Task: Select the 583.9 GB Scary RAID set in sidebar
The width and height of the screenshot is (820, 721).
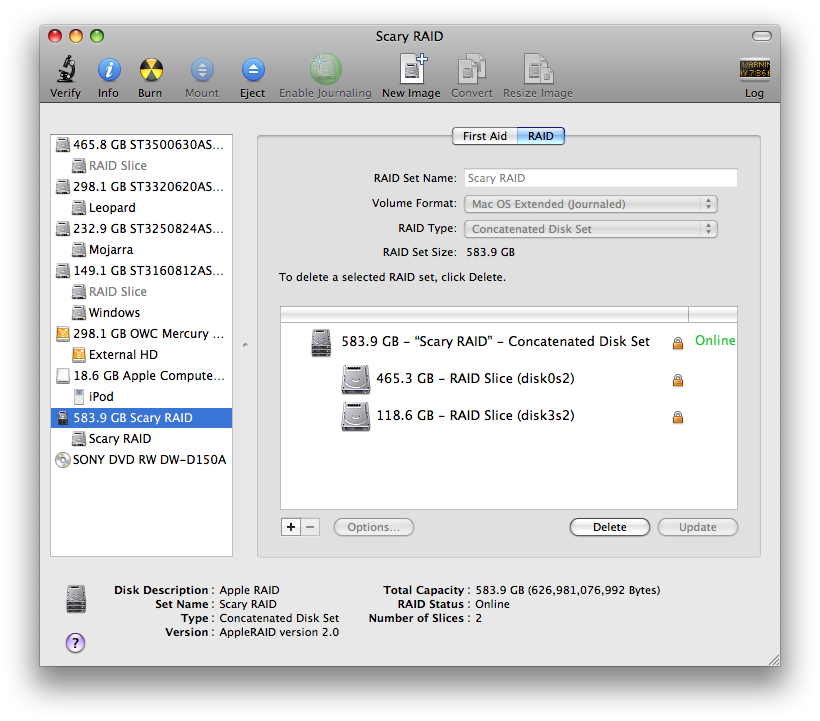Action: 141,418
